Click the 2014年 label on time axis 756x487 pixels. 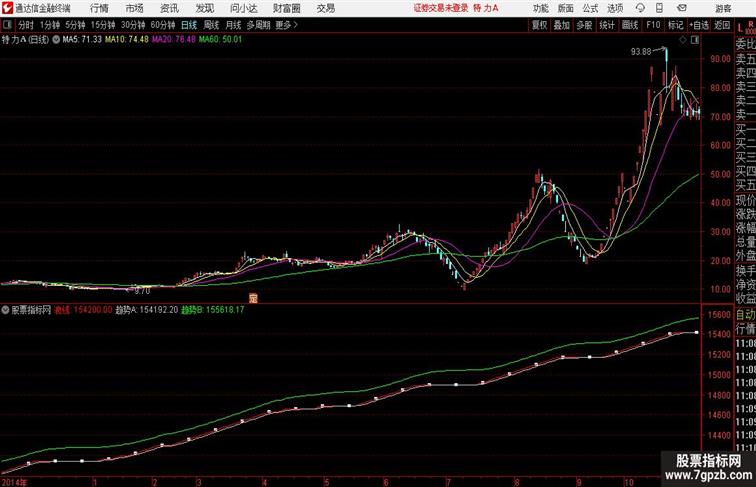pyautogui.click(x=14, y=482)
